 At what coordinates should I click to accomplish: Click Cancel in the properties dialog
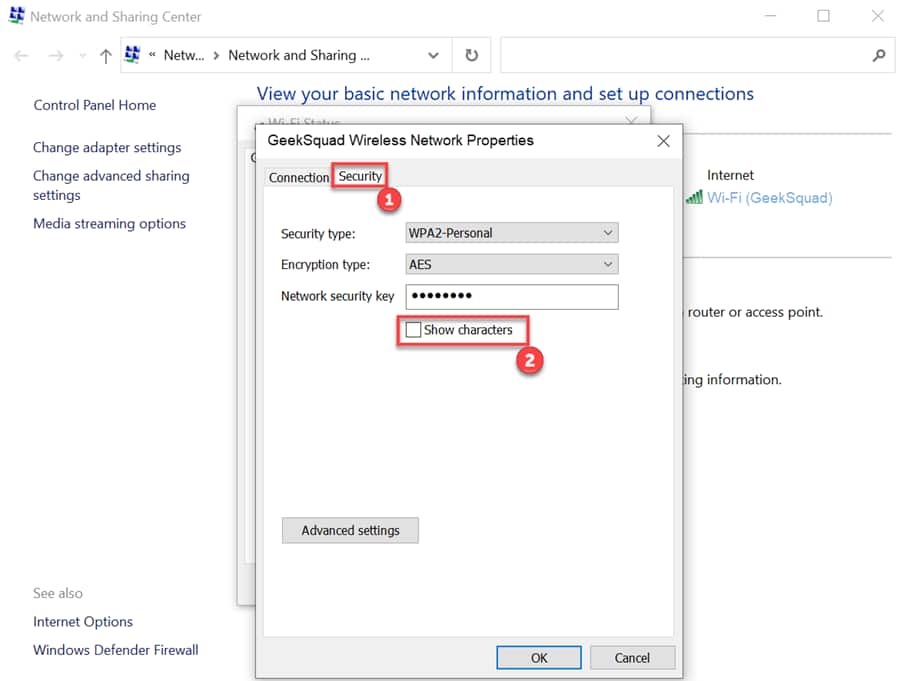tap(632, 658)
